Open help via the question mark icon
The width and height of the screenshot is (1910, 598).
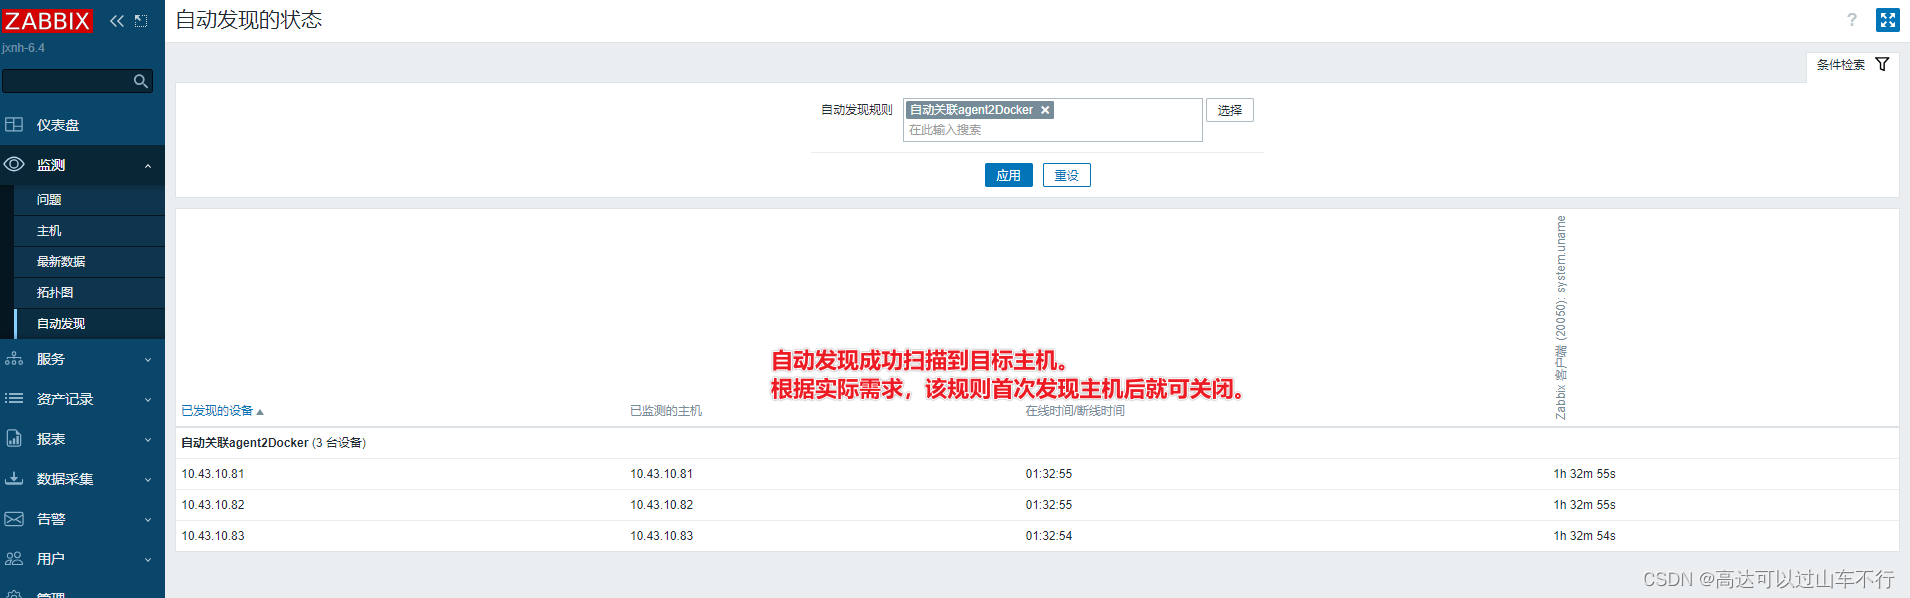(x=1852, y=20)
